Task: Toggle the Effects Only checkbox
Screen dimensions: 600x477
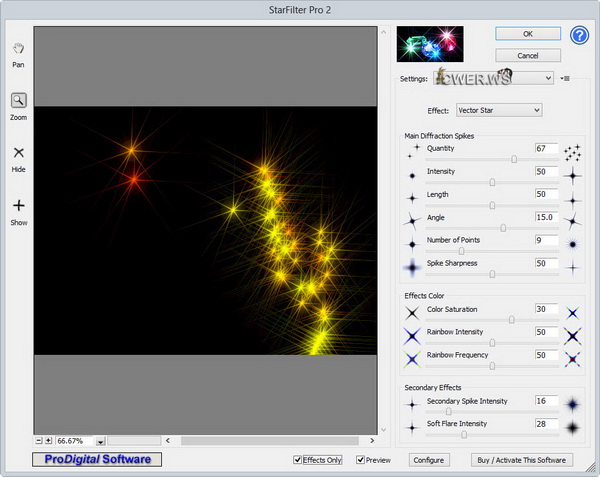Action: coord(298,460)
